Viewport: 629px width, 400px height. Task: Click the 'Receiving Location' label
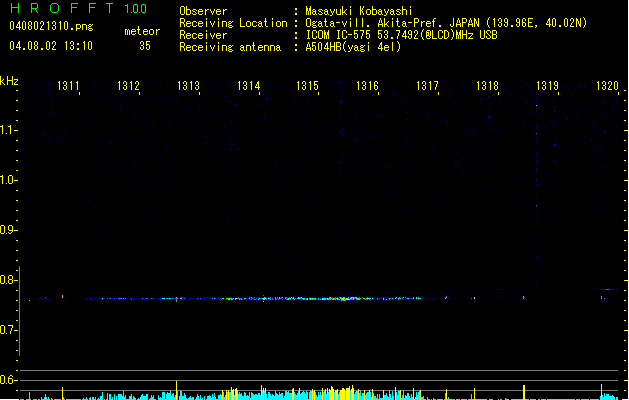[x=233, y=23]
